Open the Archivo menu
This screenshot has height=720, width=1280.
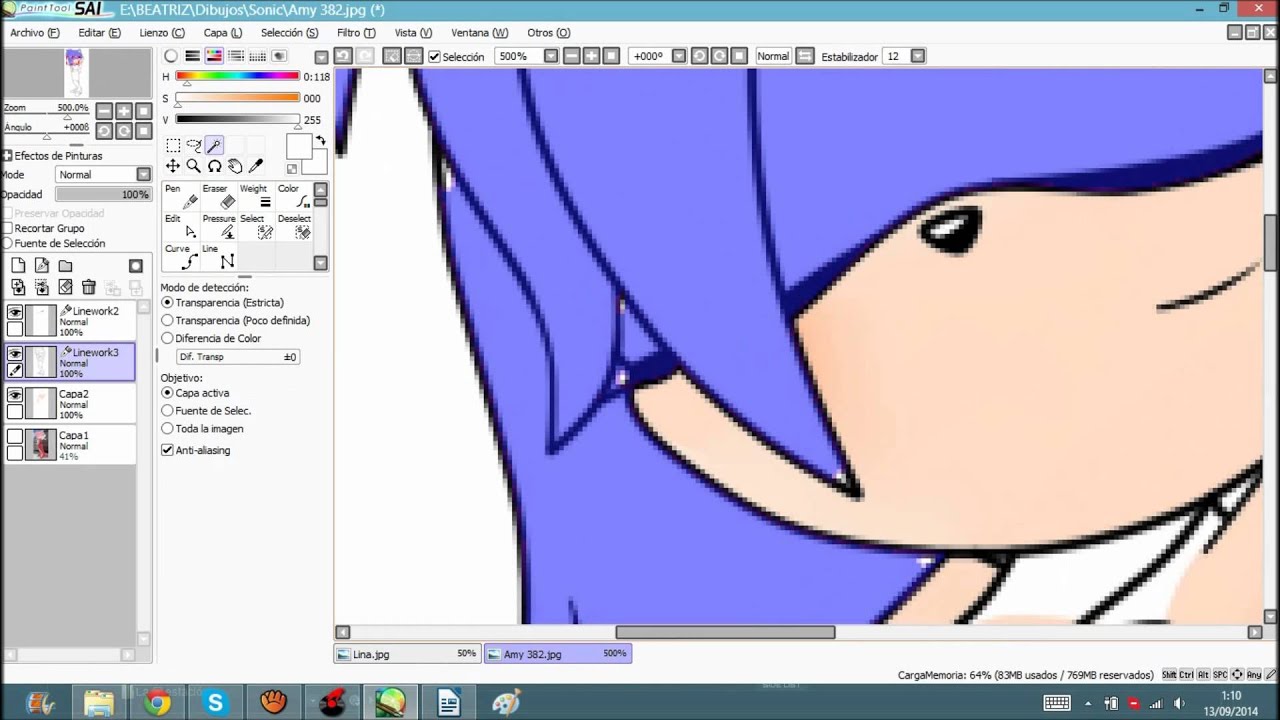[x=34, y=33]
